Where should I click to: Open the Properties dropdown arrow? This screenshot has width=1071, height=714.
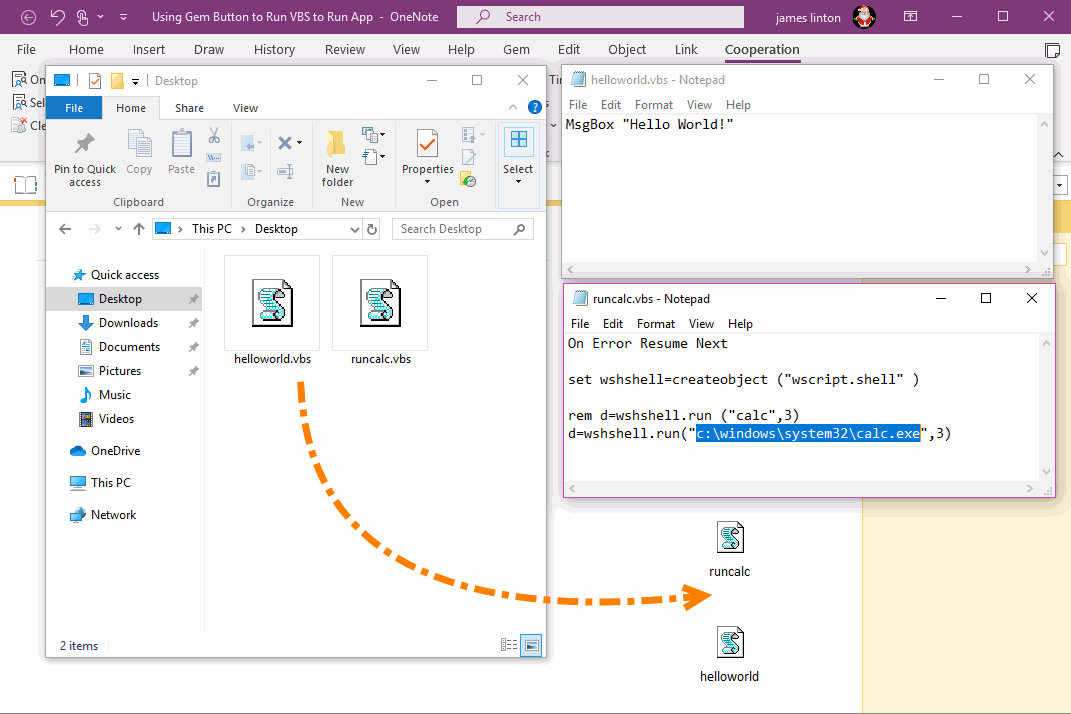click(x=428, y=182)
